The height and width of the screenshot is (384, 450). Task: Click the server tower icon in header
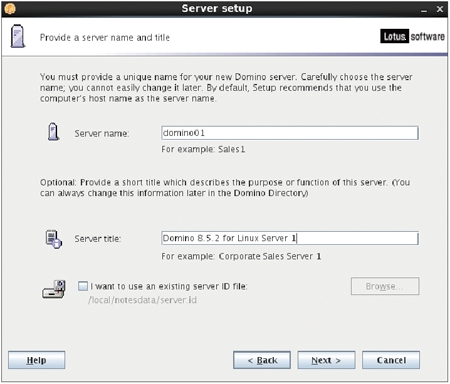click(18, 36)
